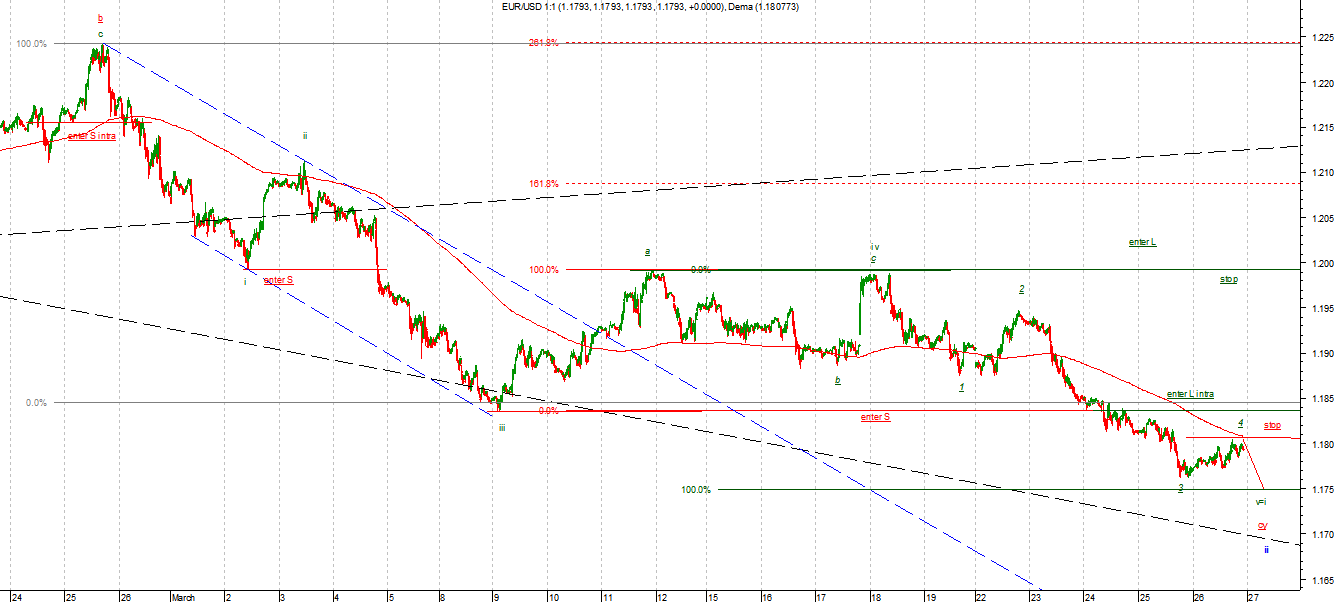Select the blue 'iii' wave label
1336x602 pixels.
tap(502, 427)
